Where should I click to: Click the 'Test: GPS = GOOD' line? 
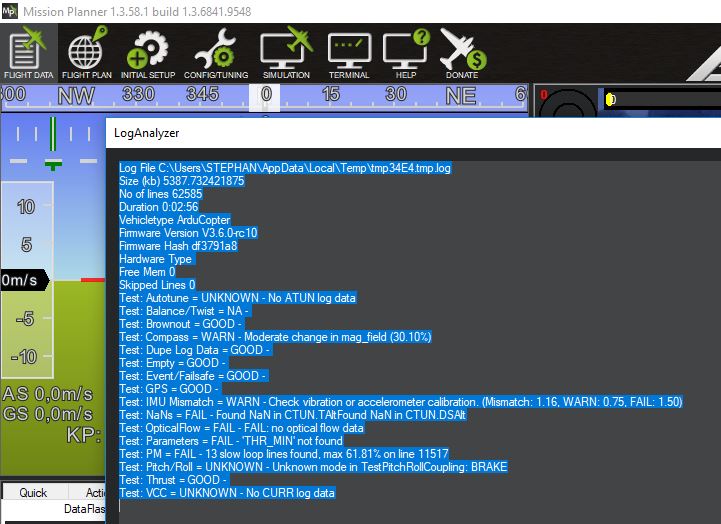170,389
